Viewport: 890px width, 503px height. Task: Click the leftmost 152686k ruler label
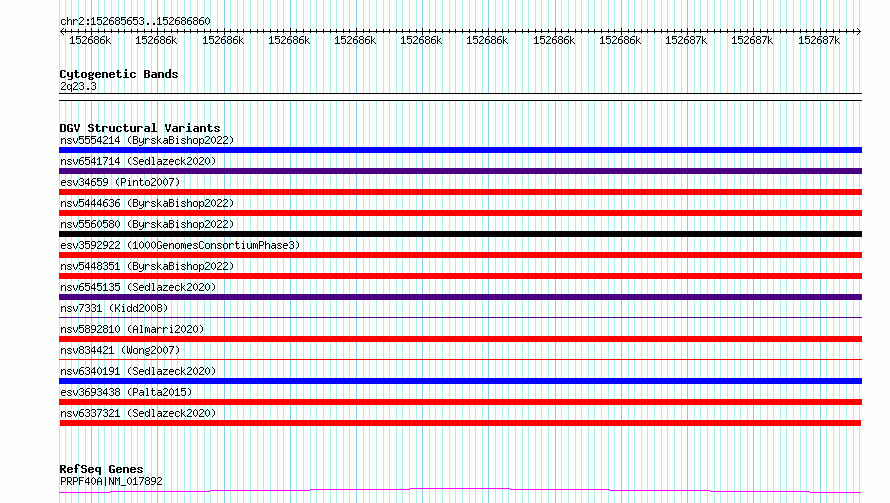(90, 40)
